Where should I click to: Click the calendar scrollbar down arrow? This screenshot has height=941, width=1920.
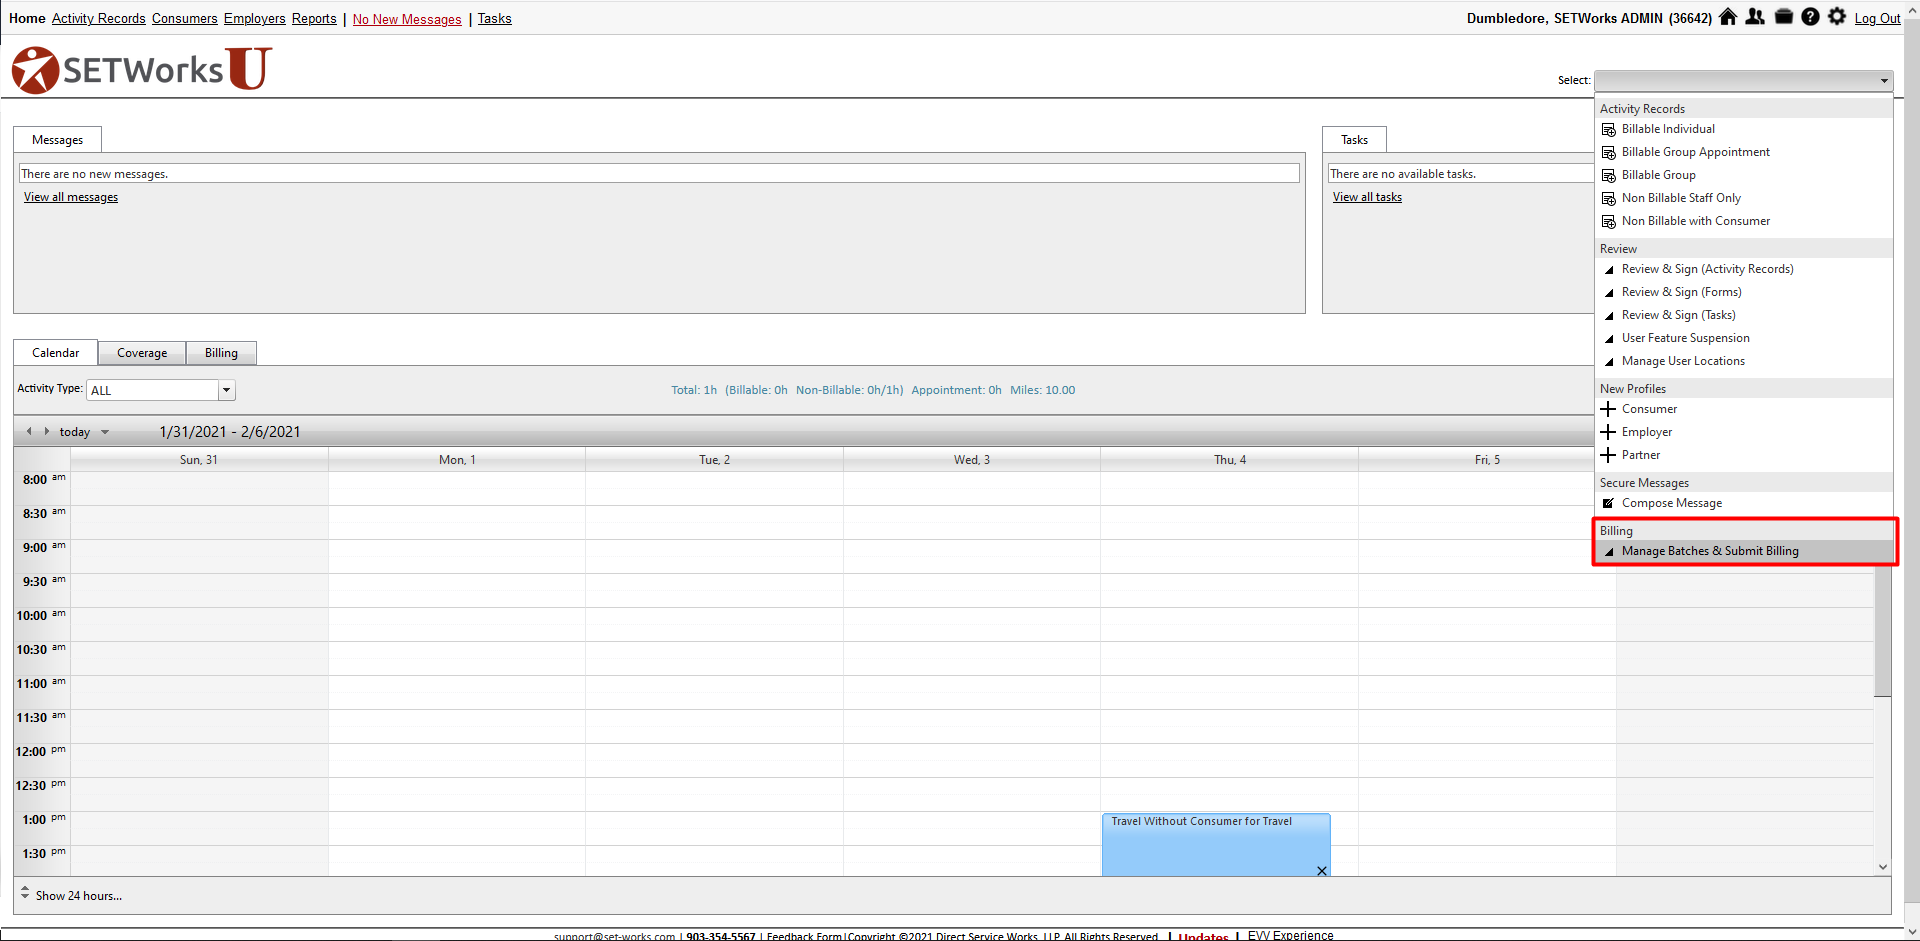click(1883, 867)
